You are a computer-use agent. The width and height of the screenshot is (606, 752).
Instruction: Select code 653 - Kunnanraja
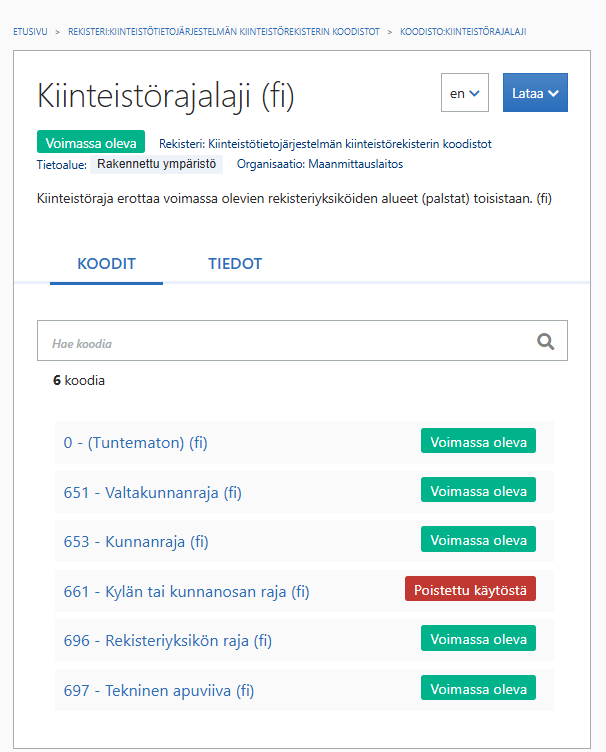(x=136, y=542)
